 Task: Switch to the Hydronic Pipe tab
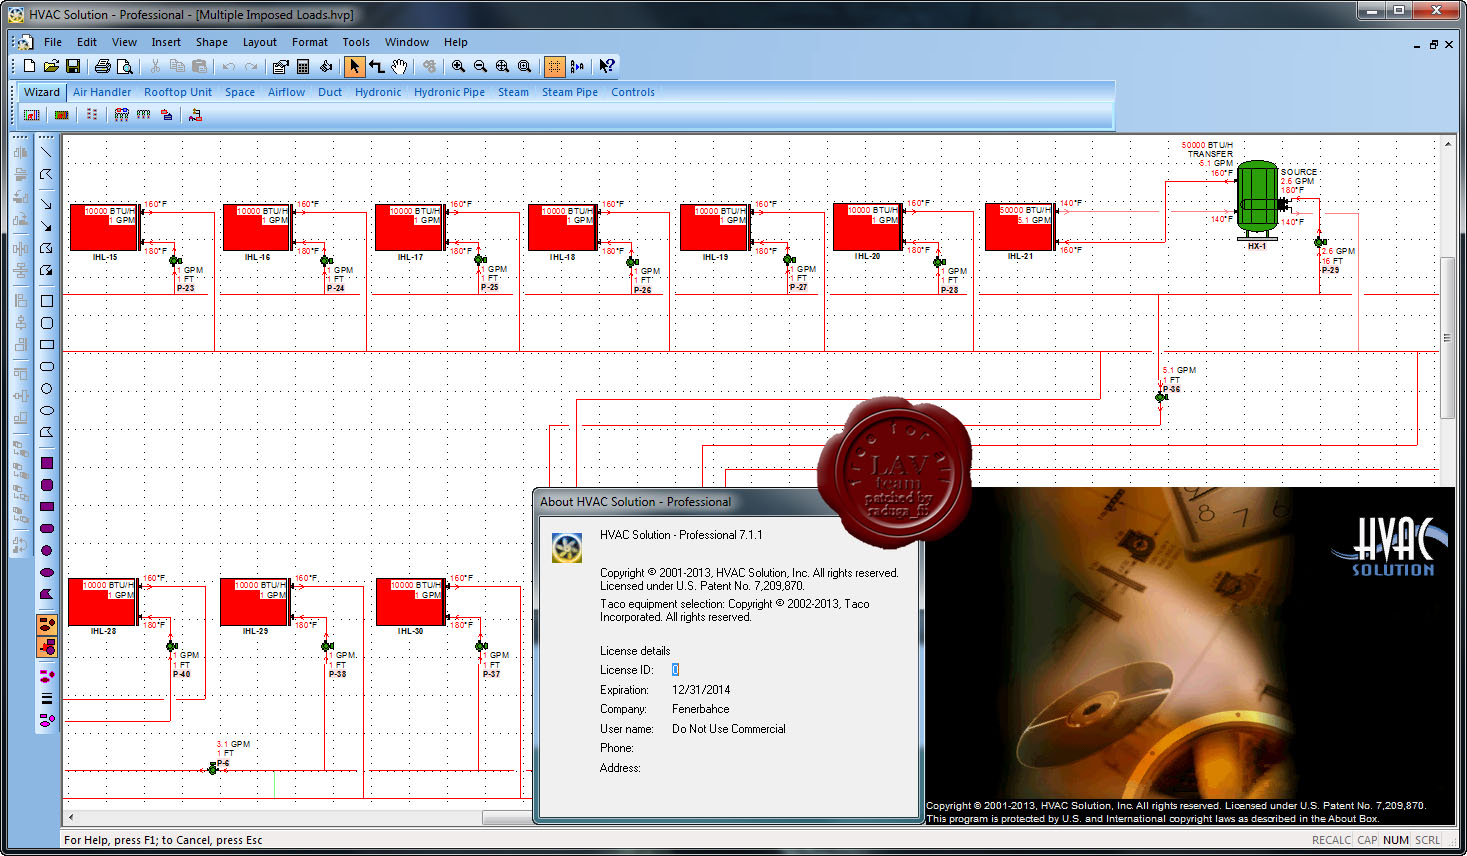click(x=449, y=92)
